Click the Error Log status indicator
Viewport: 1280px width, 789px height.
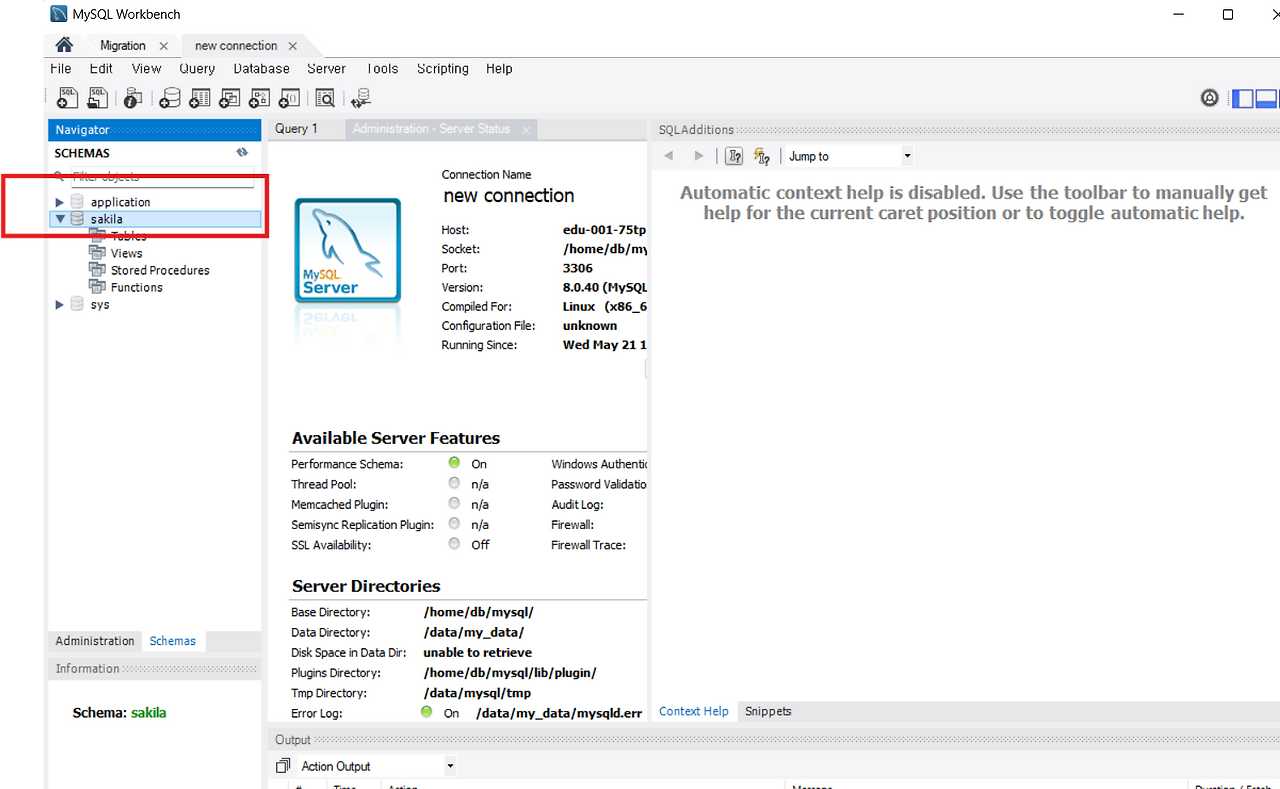click(x=426, y=712)
